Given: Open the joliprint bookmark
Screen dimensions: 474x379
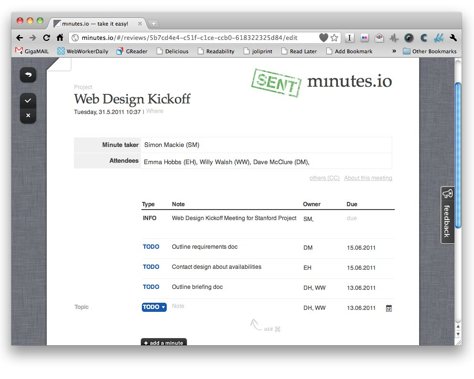Looking at the screenshot, I should tap(258, 51).
